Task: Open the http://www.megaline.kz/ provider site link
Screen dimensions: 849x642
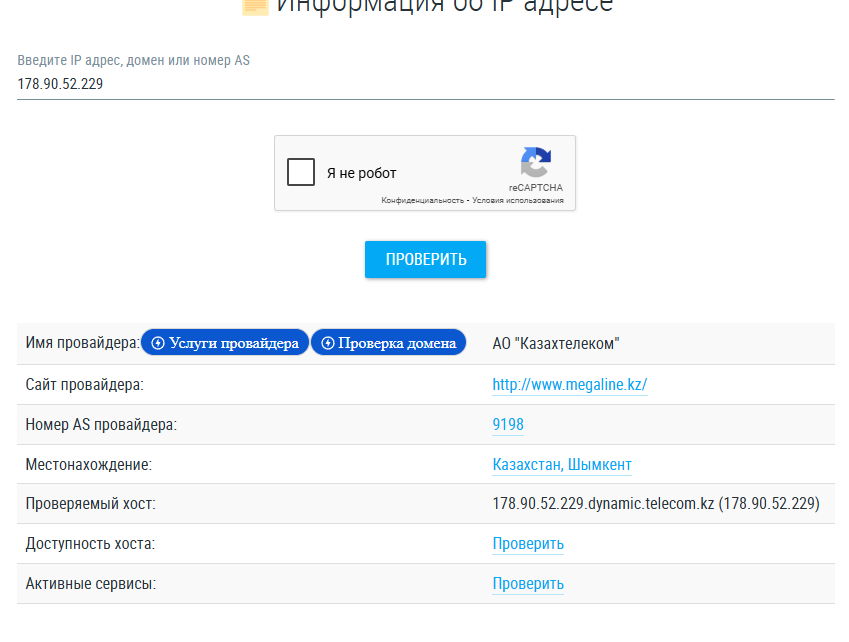Action: 570,384
